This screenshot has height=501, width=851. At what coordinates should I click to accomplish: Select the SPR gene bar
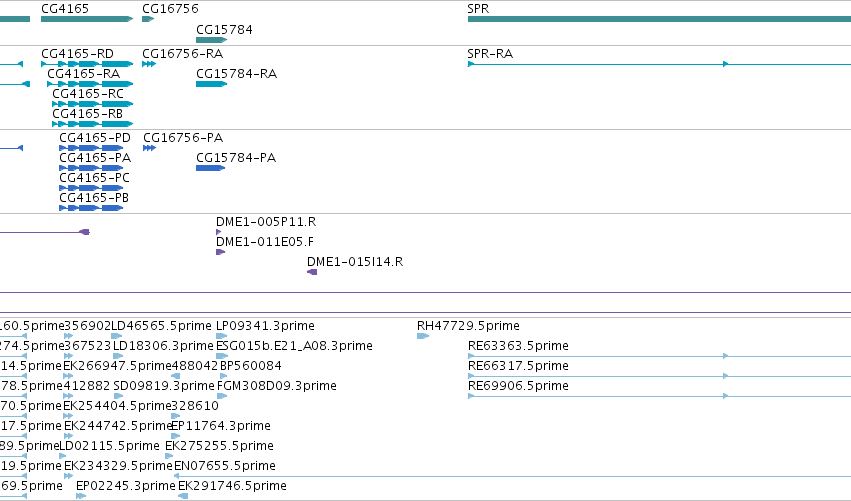pos(659,19)
